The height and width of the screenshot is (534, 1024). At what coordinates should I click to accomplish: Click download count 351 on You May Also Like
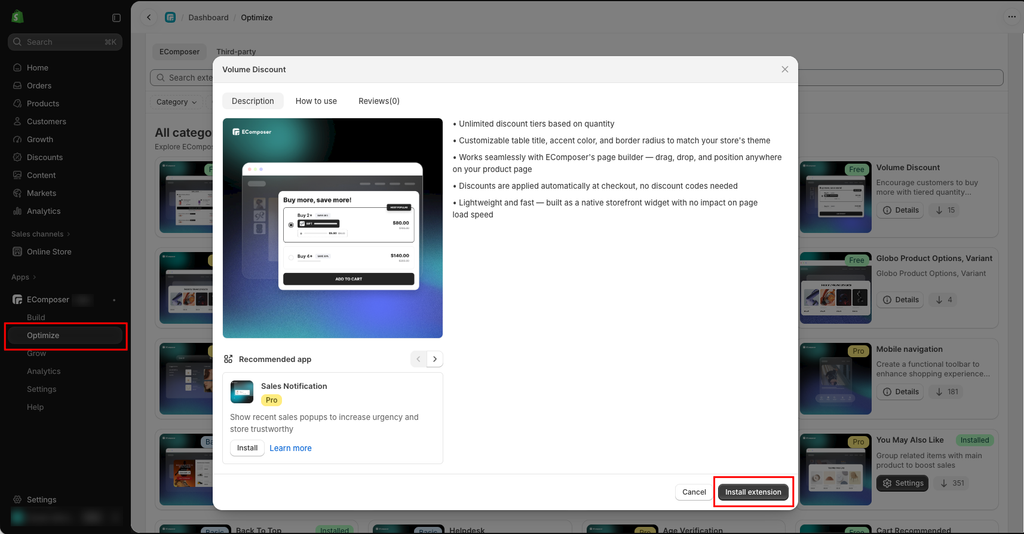point(951,483)
